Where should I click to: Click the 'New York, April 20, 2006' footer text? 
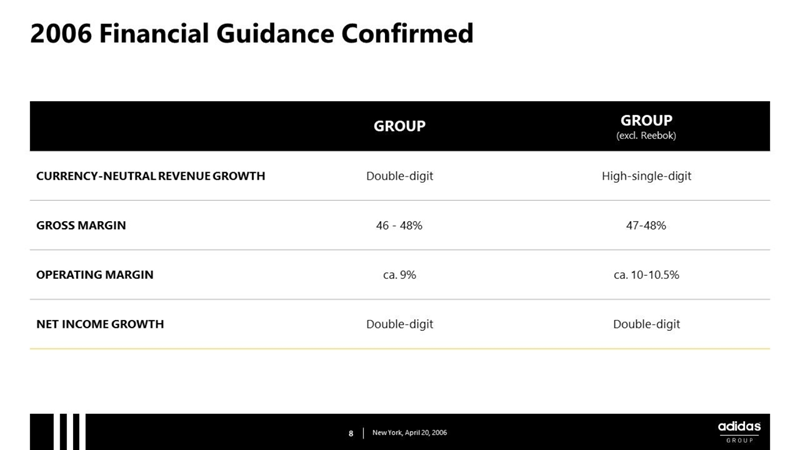[410, 433]
